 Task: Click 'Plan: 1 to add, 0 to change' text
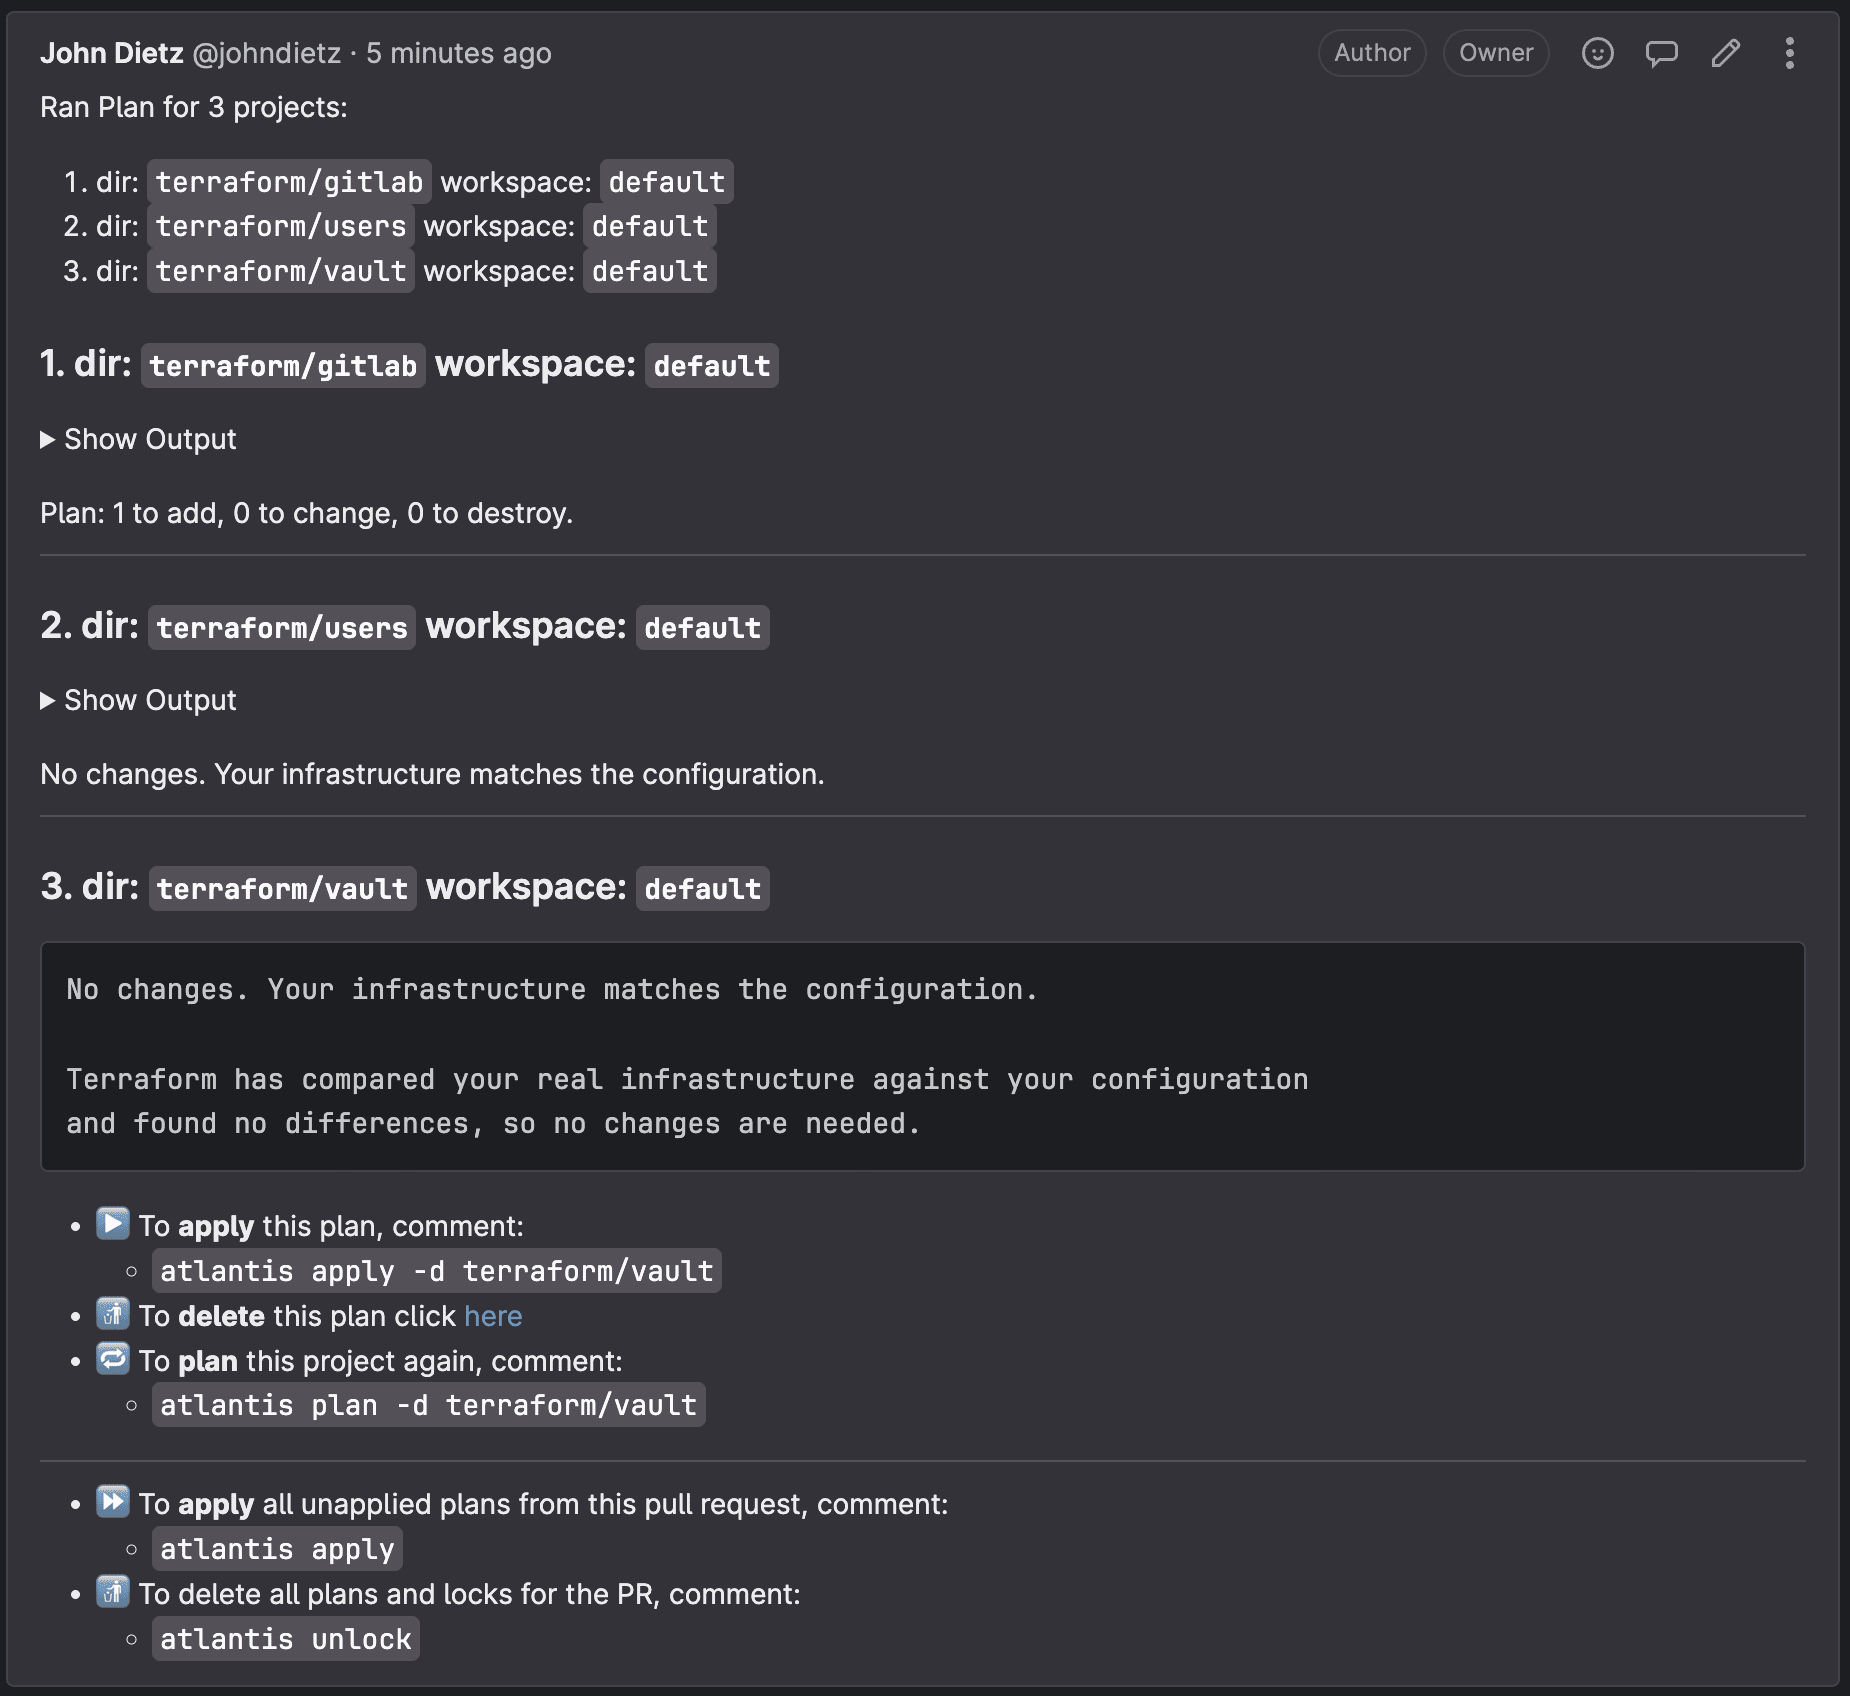[x=307, y=513]
